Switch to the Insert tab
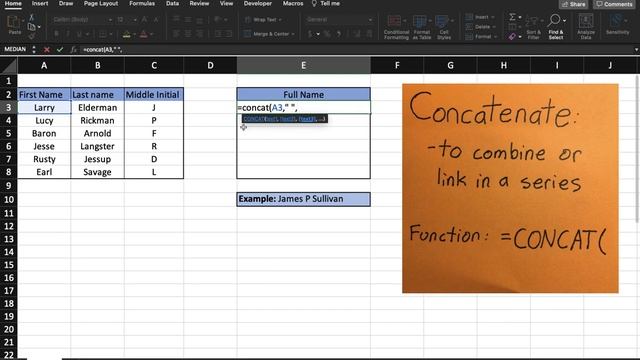Viewport: 640px width, 360px height. (40, 3)
